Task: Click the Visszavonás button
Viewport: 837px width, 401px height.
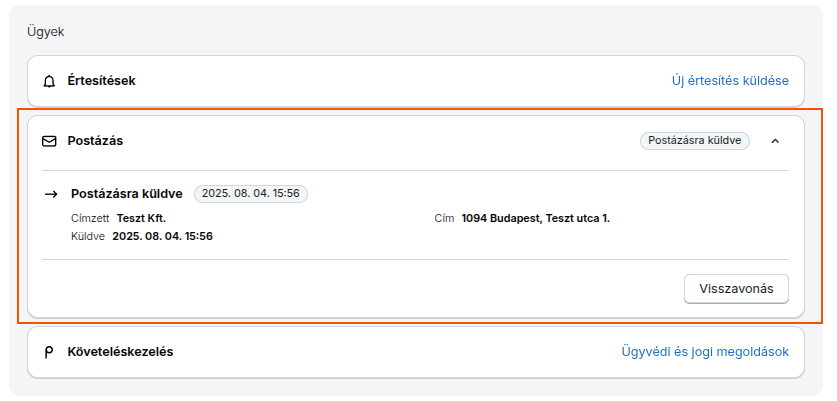Action: 736,289
